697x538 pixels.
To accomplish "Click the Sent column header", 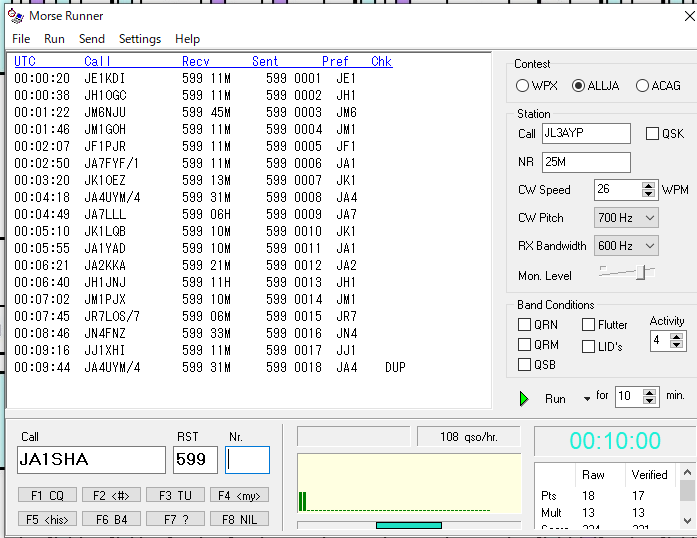I will [x=265, y=61].
